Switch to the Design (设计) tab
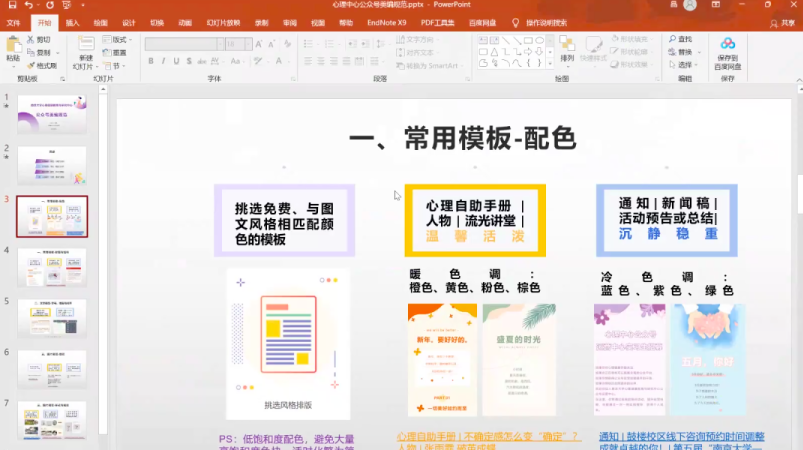Image resolution: width=803 pixels, height=450 pixels. coord(129,23)
